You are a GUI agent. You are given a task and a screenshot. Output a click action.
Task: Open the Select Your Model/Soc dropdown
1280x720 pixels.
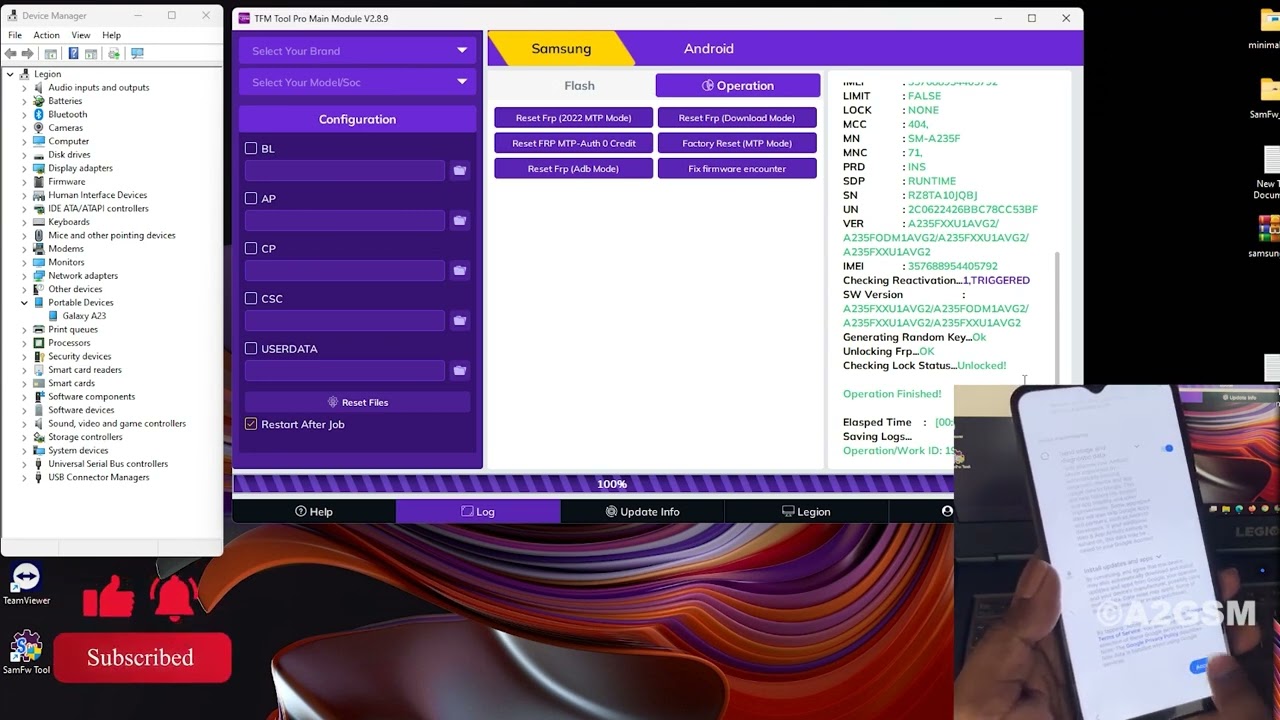[358, 82]
